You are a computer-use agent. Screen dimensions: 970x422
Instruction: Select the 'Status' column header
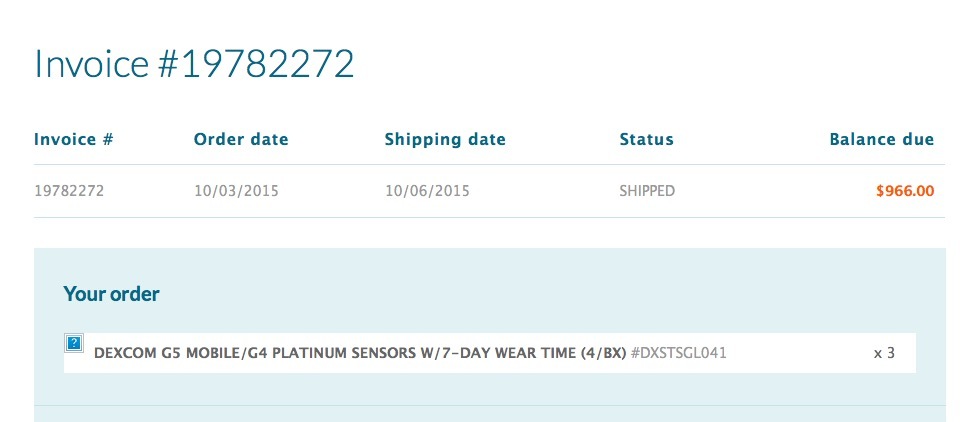(x=647, y=139)
